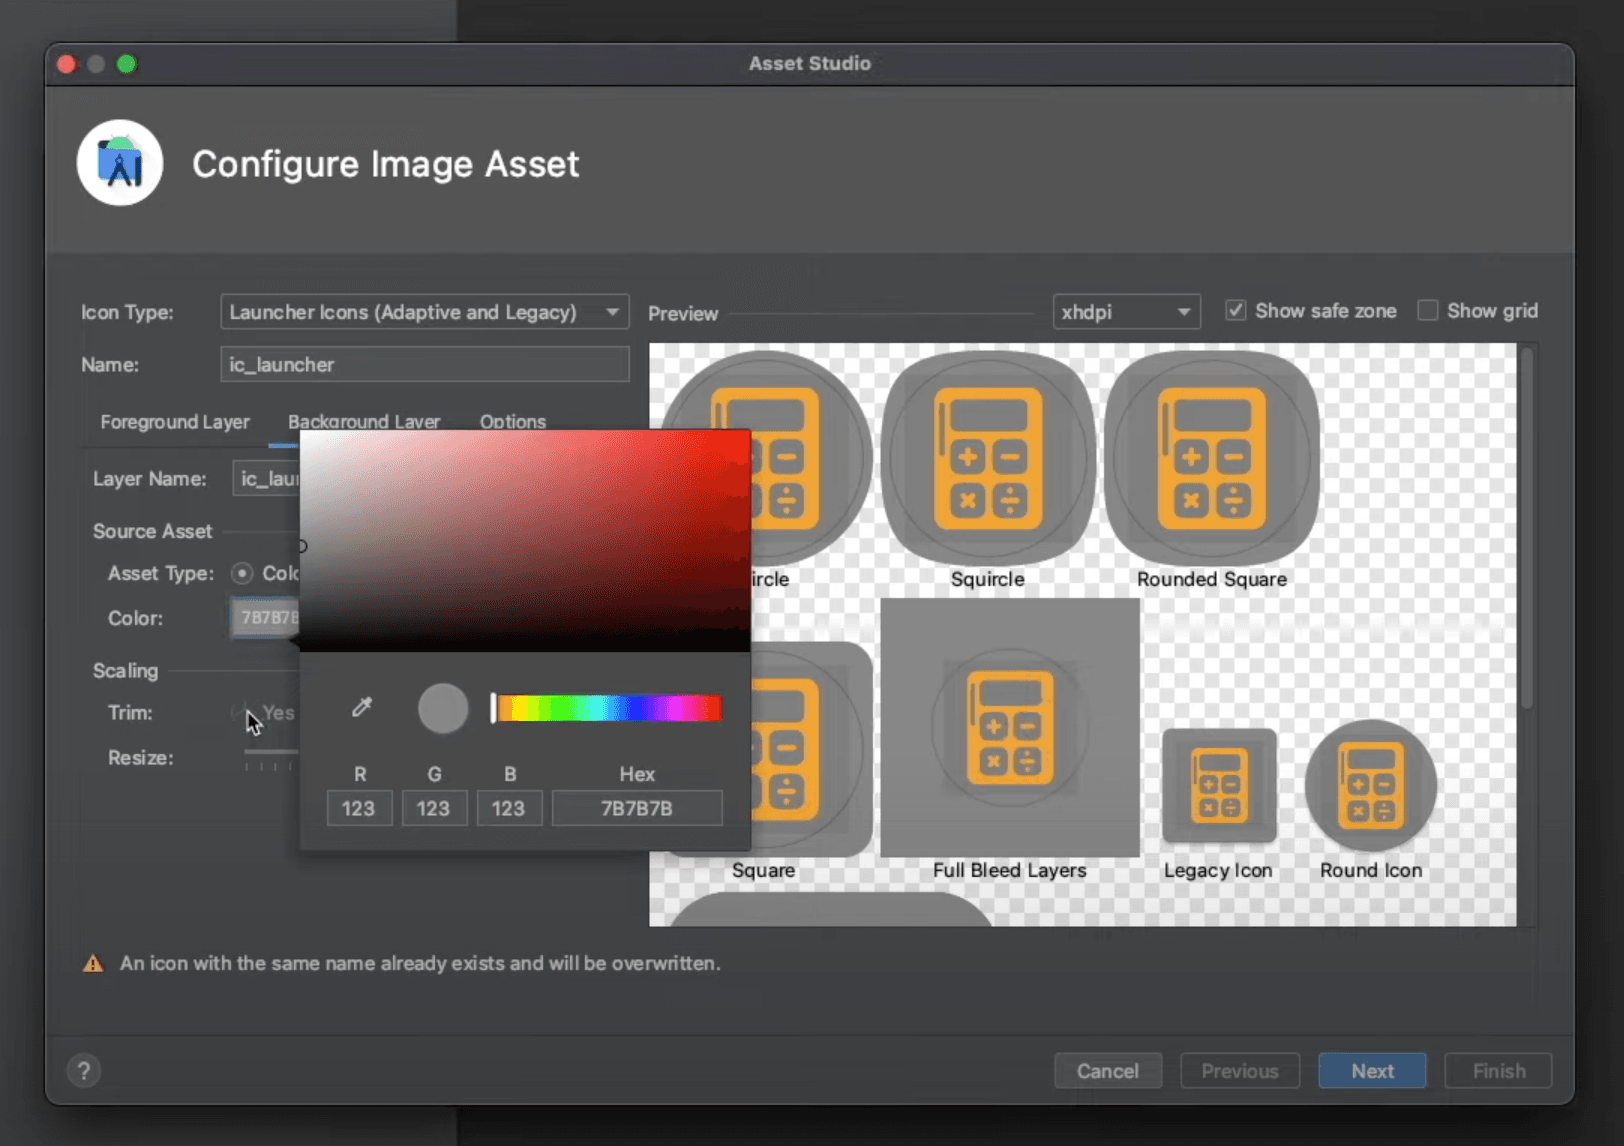Click the Android Studio logo icon
The width and height of the screenshot is (1624, 1146).
pyautogui.click(x=120, y=163)
